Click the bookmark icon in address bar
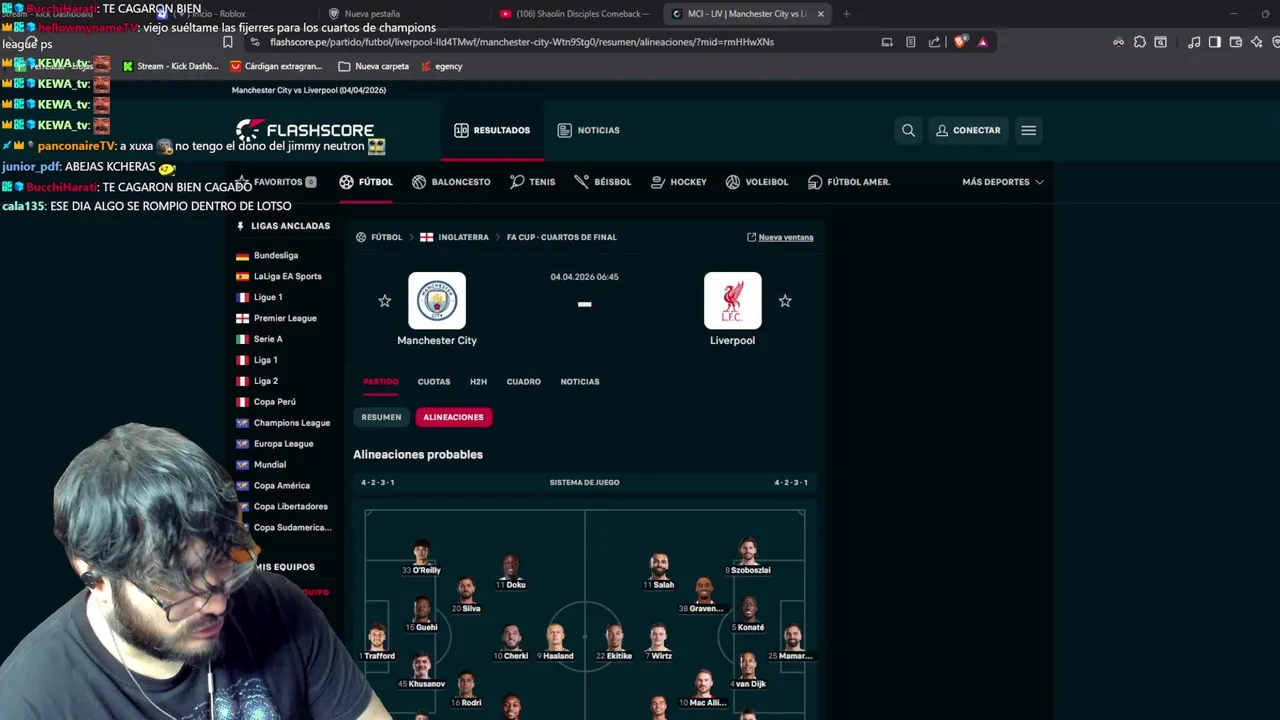The width and height of the screenshot is (1280, 720). [x=228, y=42]
